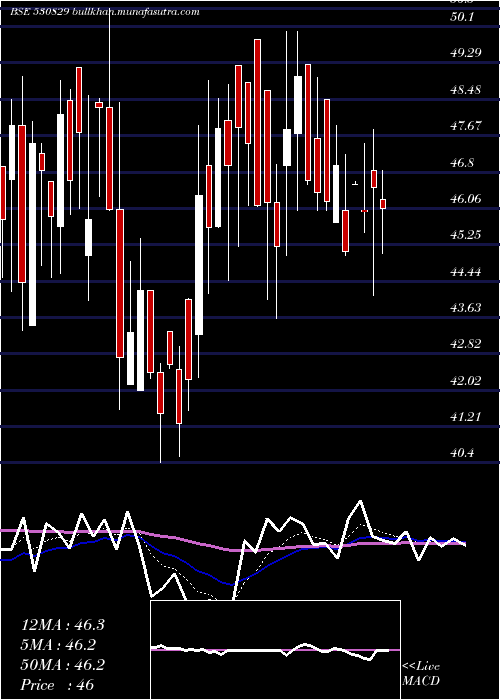Click the BSE bullkhan.munafasutra.com header text
The image size is (500, 700).
tap(104, 12)
